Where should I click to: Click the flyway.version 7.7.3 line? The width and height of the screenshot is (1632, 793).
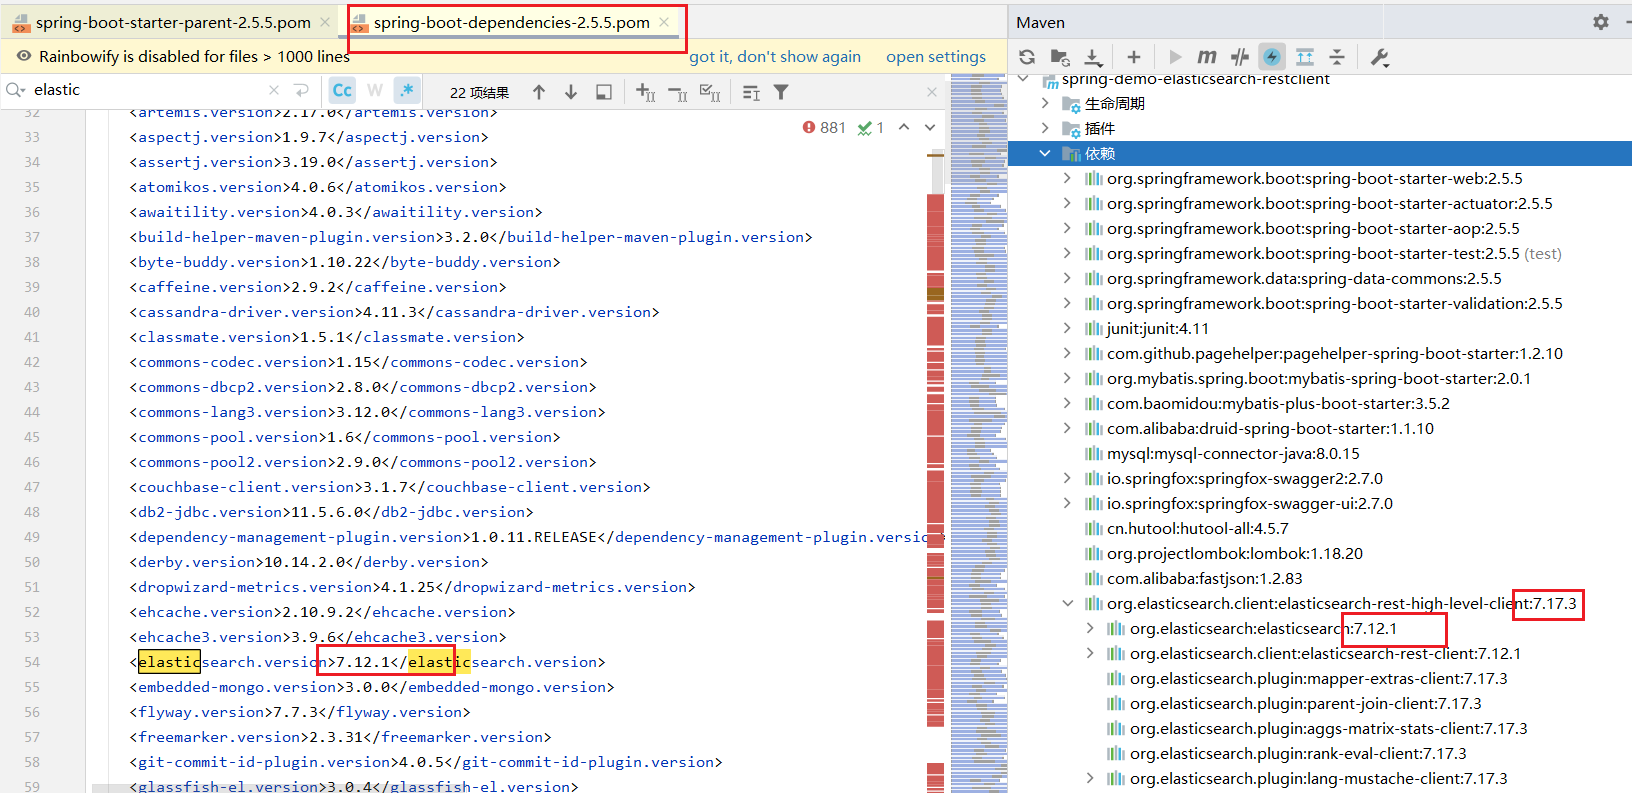[299, 712]
